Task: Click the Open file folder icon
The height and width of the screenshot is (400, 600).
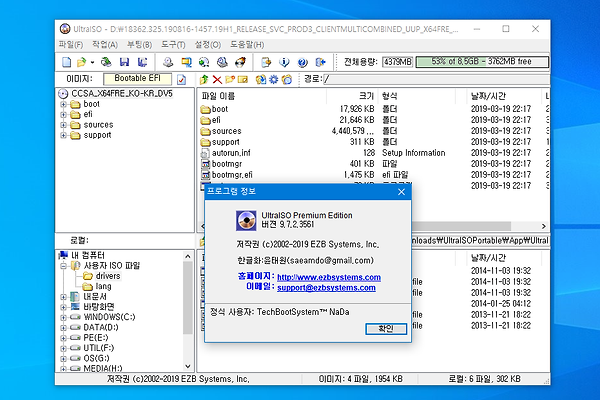Action: (81, 62)
